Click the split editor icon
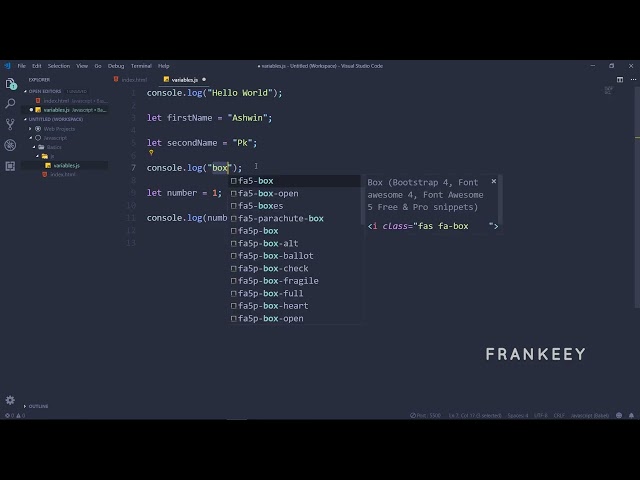The height and width of the screenshot is (480, 640). 620,80
